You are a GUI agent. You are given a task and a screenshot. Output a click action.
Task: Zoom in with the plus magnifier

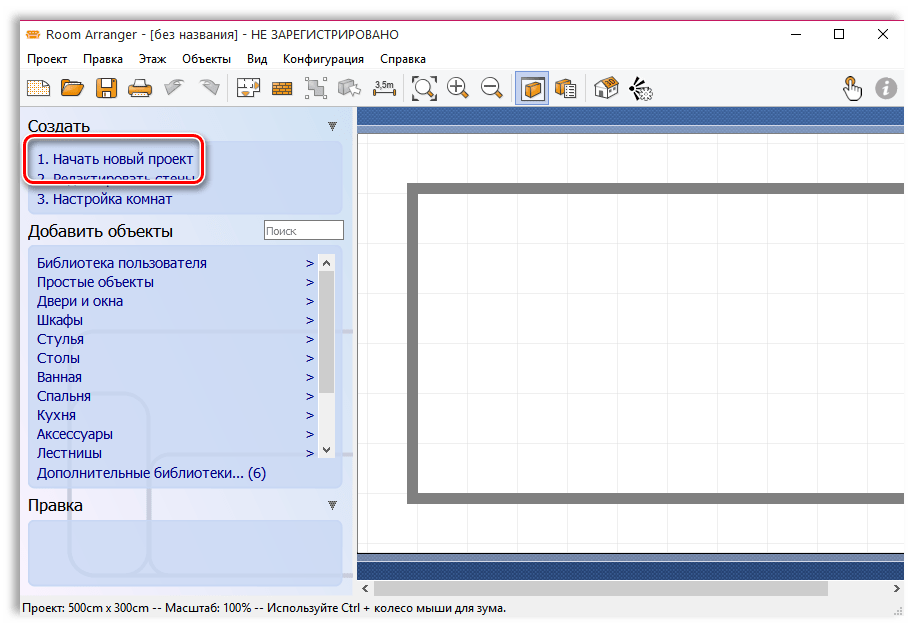tap(458, 88)
